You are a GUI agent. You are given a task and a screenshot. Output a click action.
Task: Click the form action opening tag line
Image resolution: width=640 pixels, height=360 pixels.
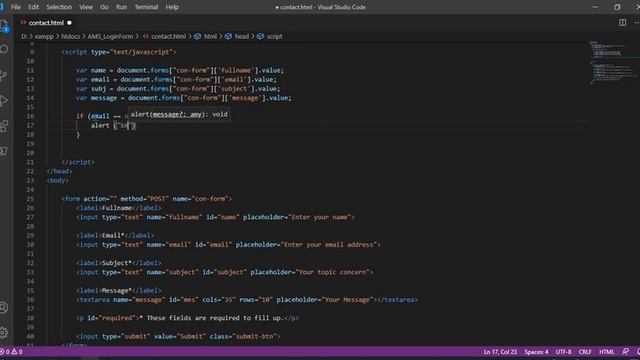(x=147, y=199)
